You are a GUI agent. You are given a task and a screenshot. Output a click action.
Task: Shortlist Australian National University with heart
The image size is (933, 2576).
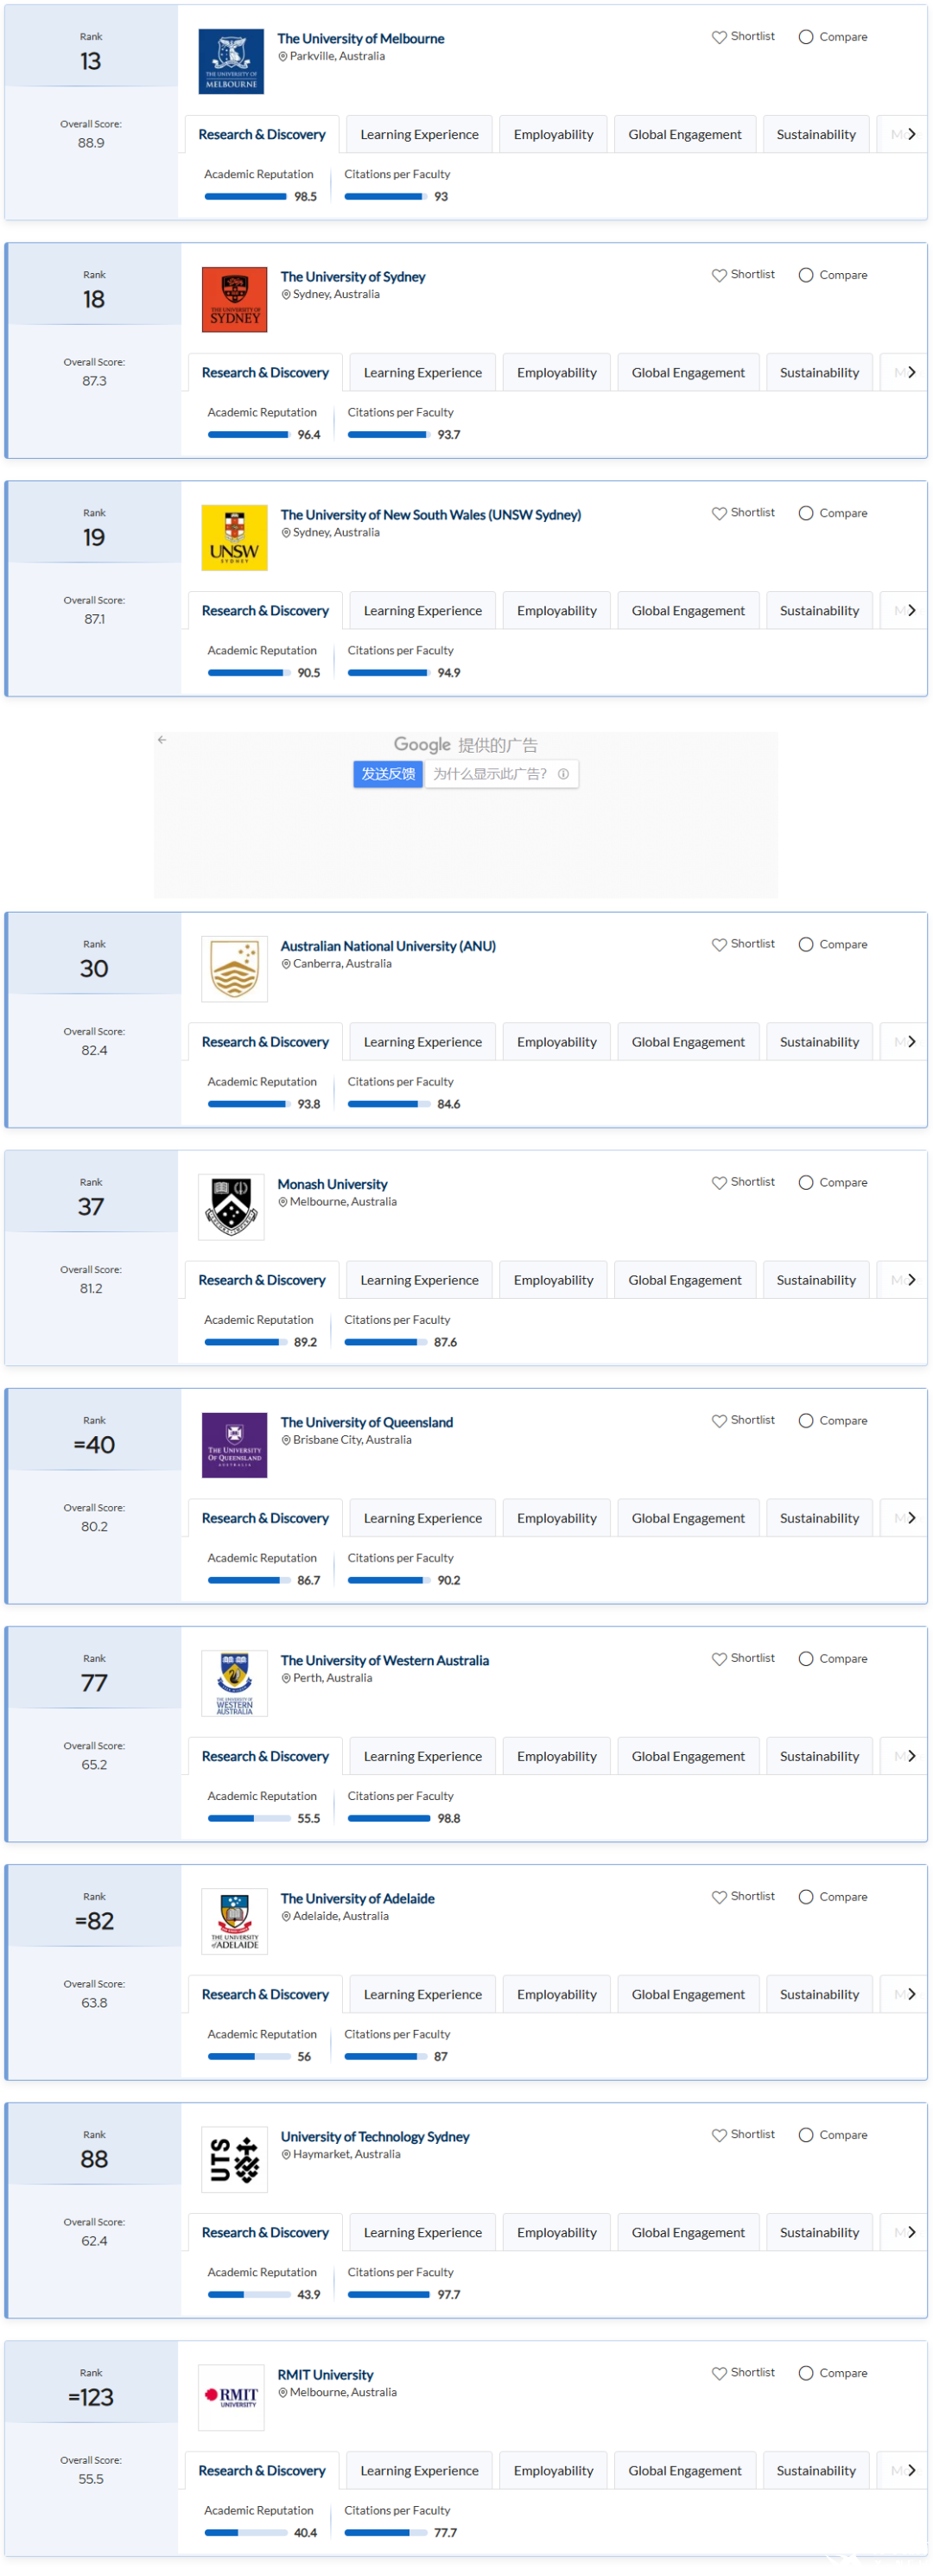point(719,944)
